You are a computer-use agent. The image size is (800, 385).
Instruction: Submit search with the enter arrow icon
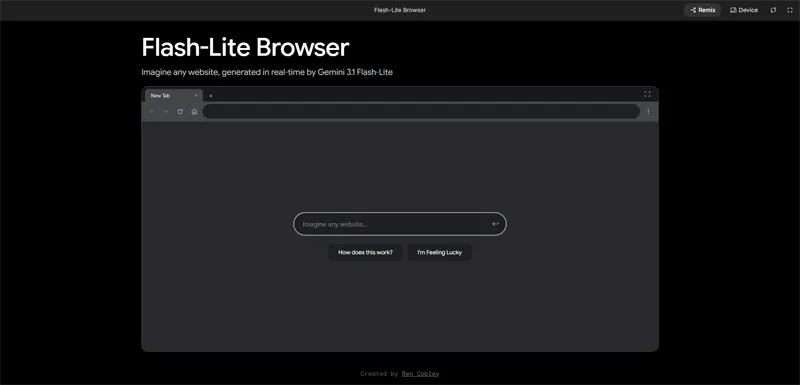pos(495,224)
